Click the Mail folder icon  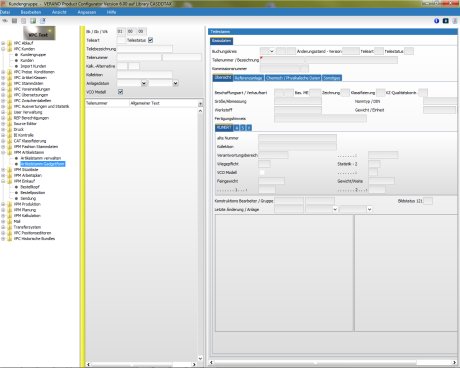[x=10, y=221]
